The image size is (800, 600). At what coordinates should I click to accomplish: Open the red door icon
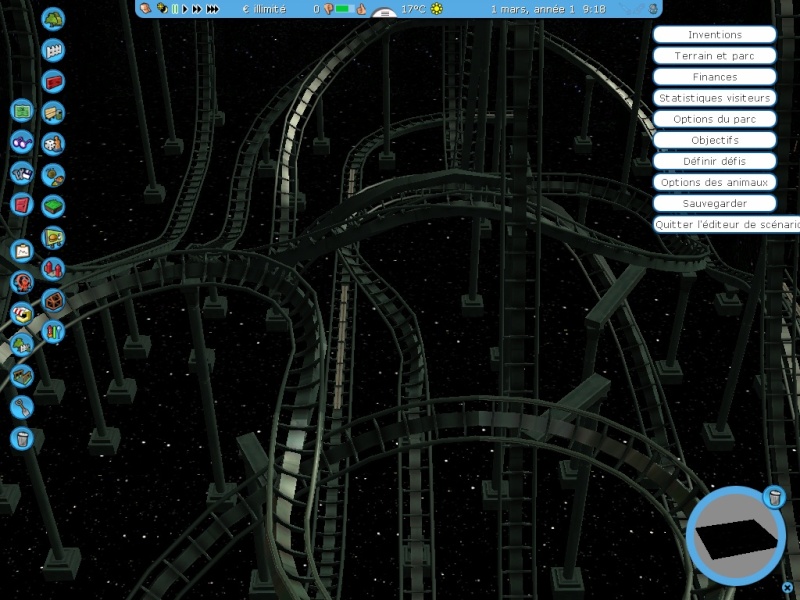[x=21, y=205]
